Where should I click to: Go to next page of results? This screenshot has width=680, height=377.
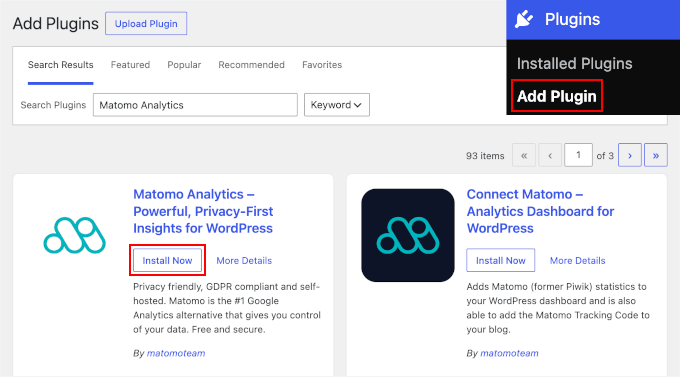630,155
